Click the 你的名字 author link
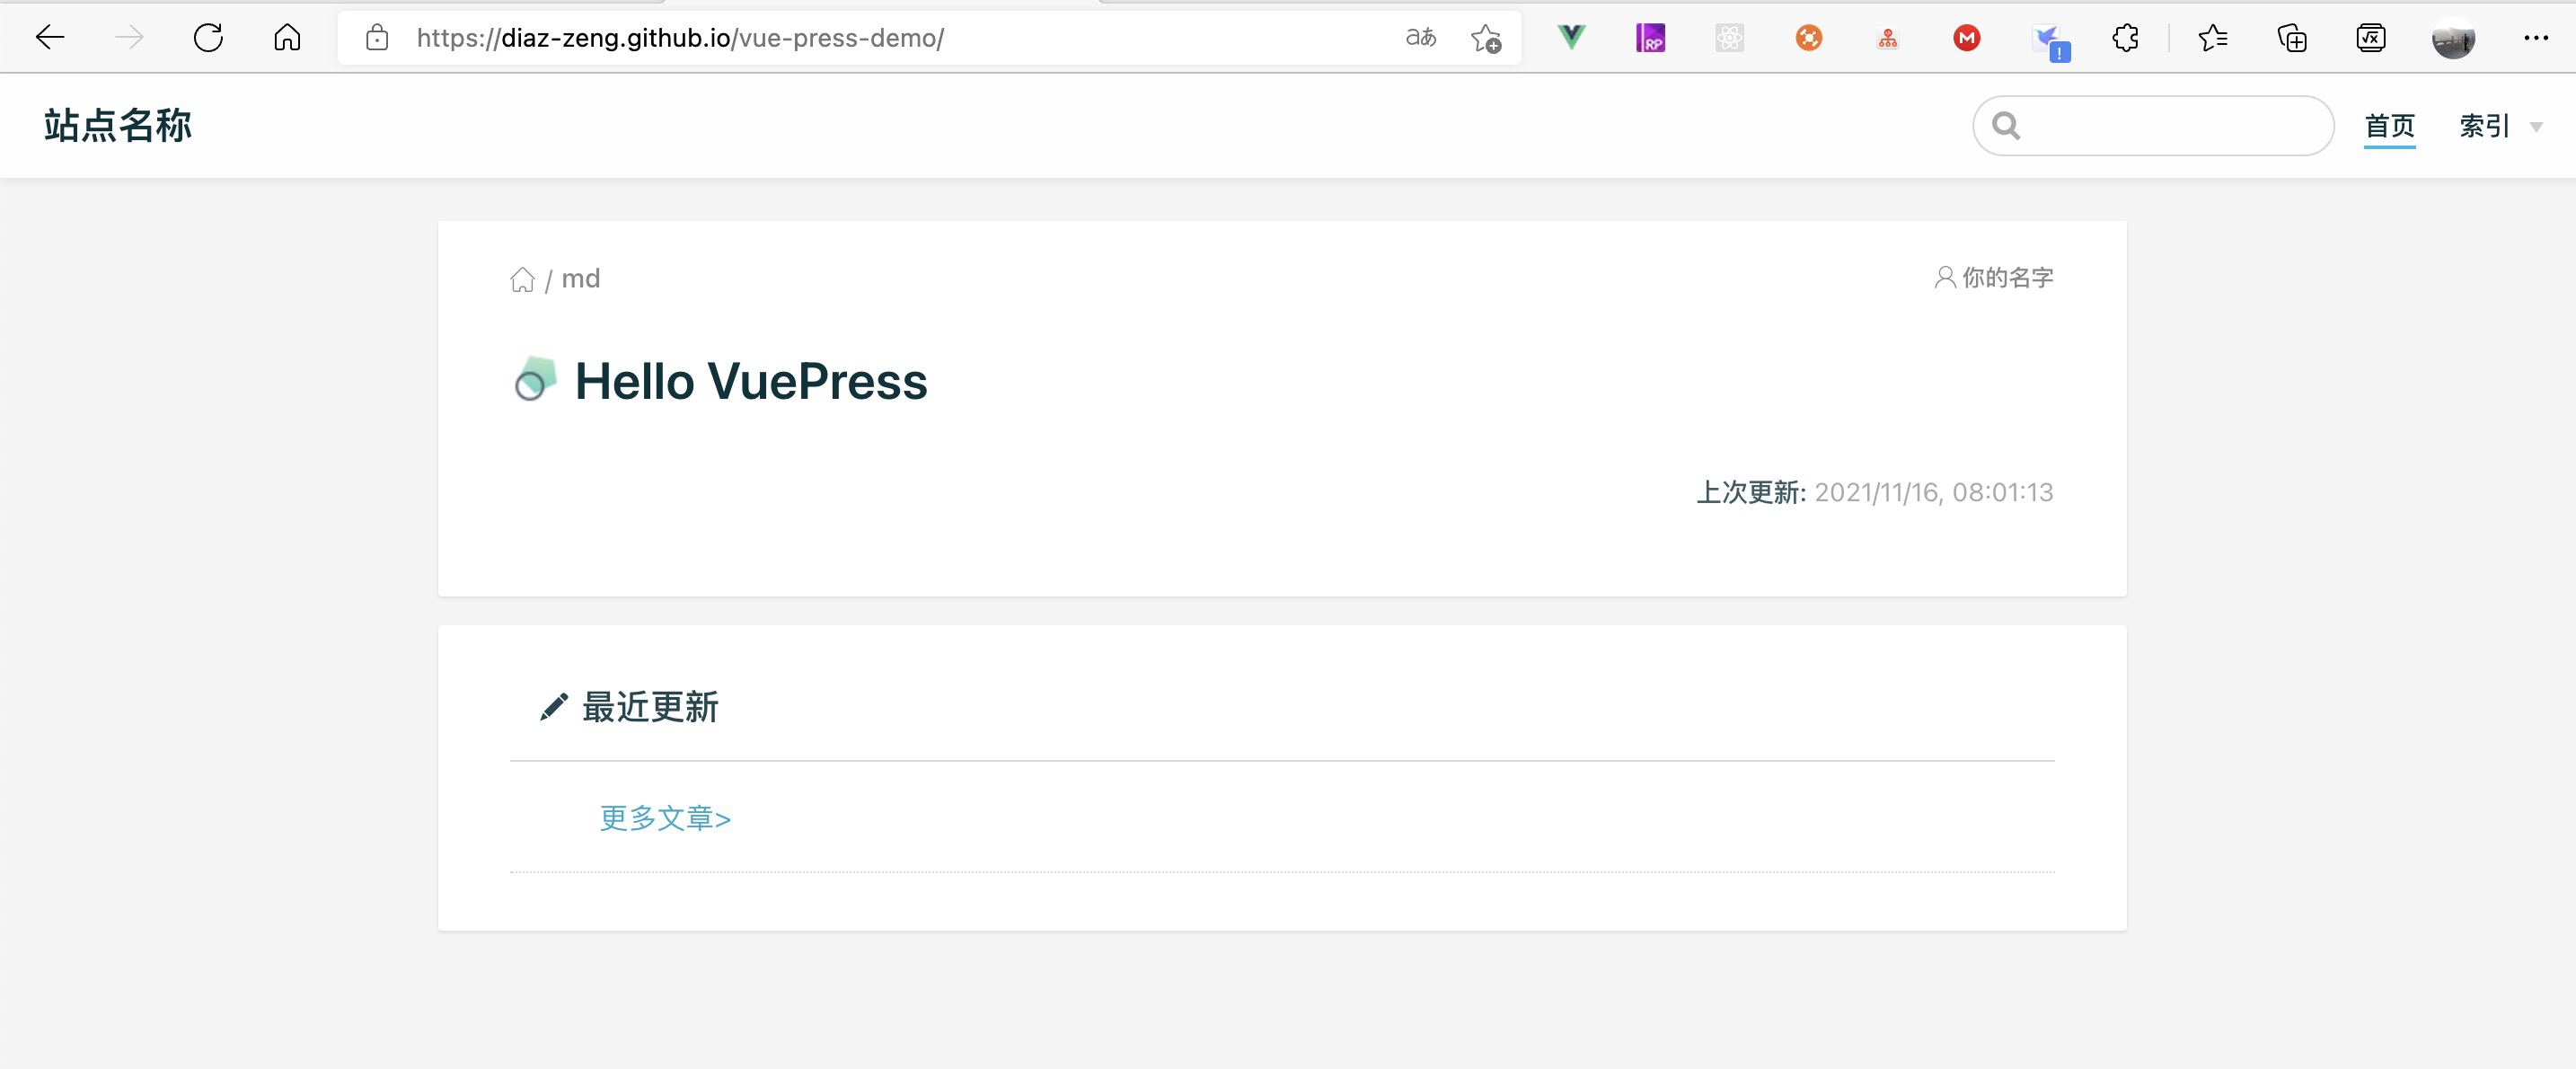Image resolution: width=2576 pixels, height=1069 pixels. click(2007, 277)
